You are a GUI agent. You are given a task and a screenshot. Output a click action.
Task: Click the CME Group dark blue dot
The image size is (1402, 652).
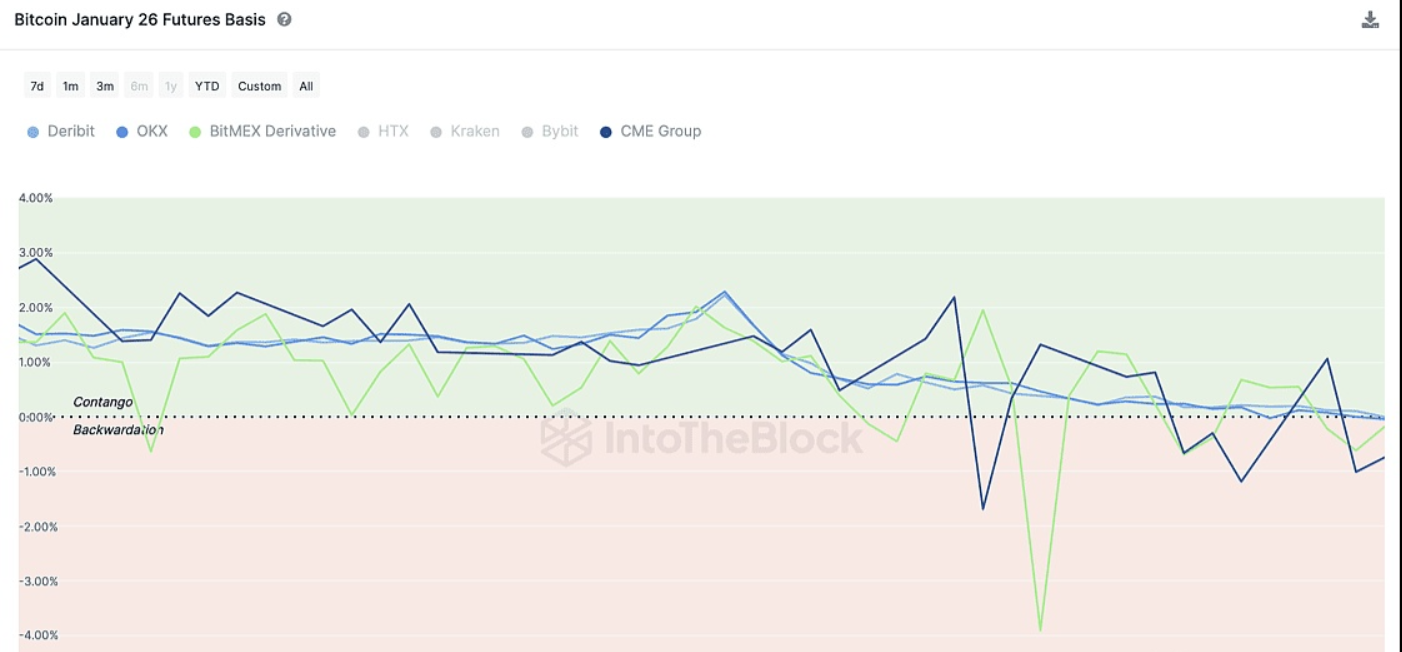point(606,132)
